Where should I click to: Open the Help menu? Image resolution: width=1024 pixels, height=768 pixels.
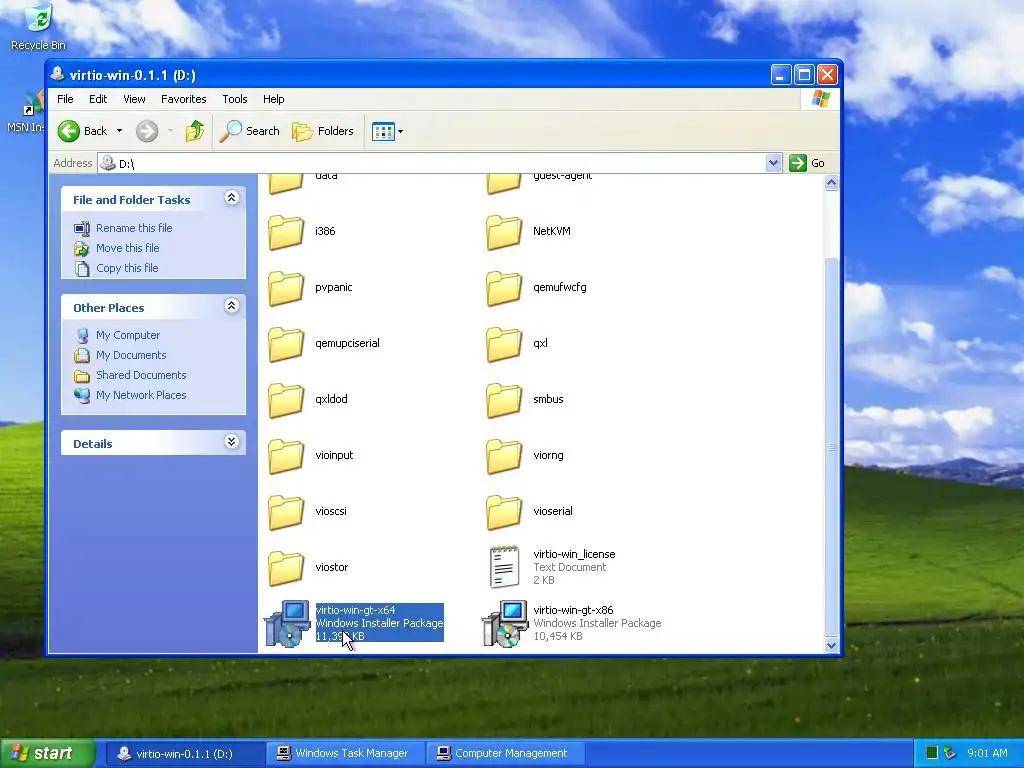[x=274, y=99]
